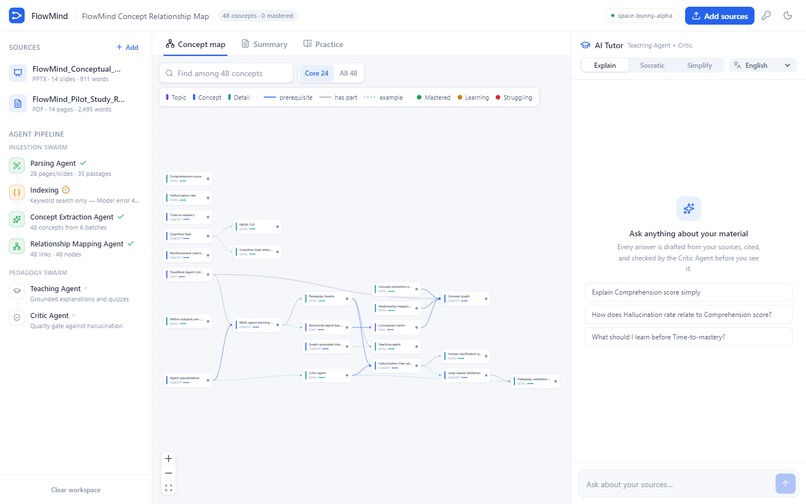
Task: Click the status dot on Pedagogy validation node
Action: tap(555, 381)
